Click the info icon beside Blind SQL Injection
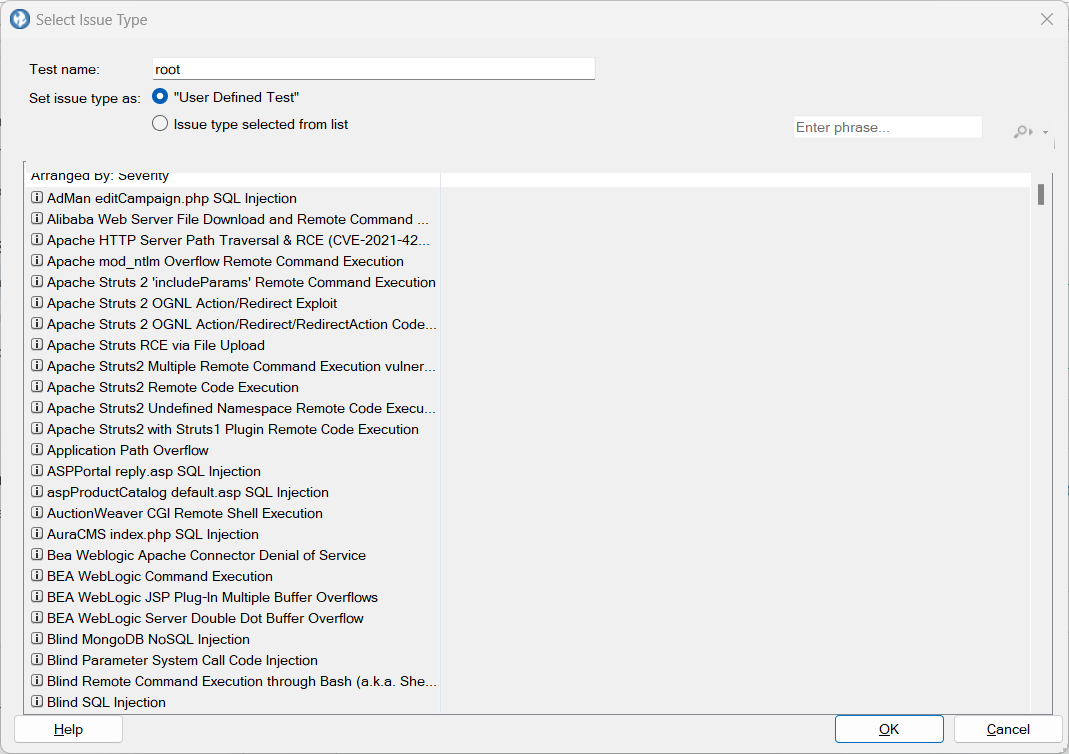This screenshot has height=754, width=1069. tap(37, 702)
